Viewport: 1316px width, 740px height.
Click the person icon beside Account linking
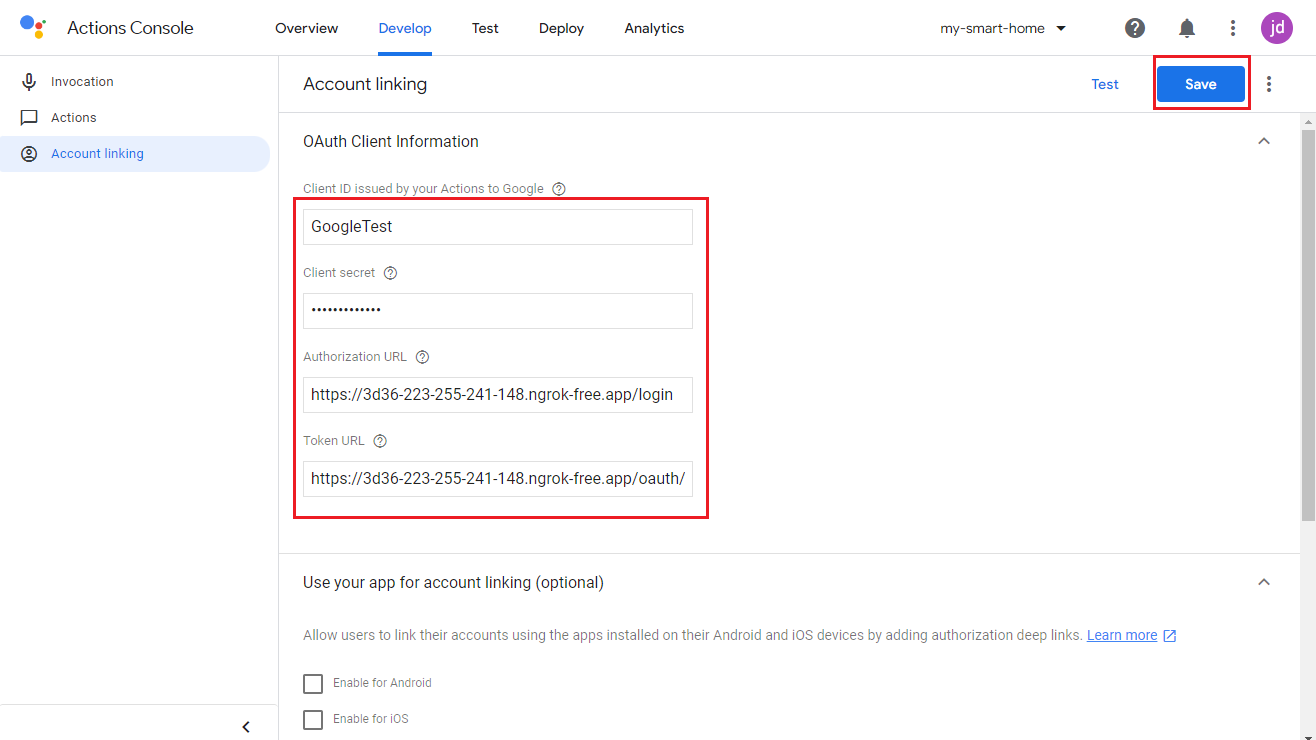point(29,154)
